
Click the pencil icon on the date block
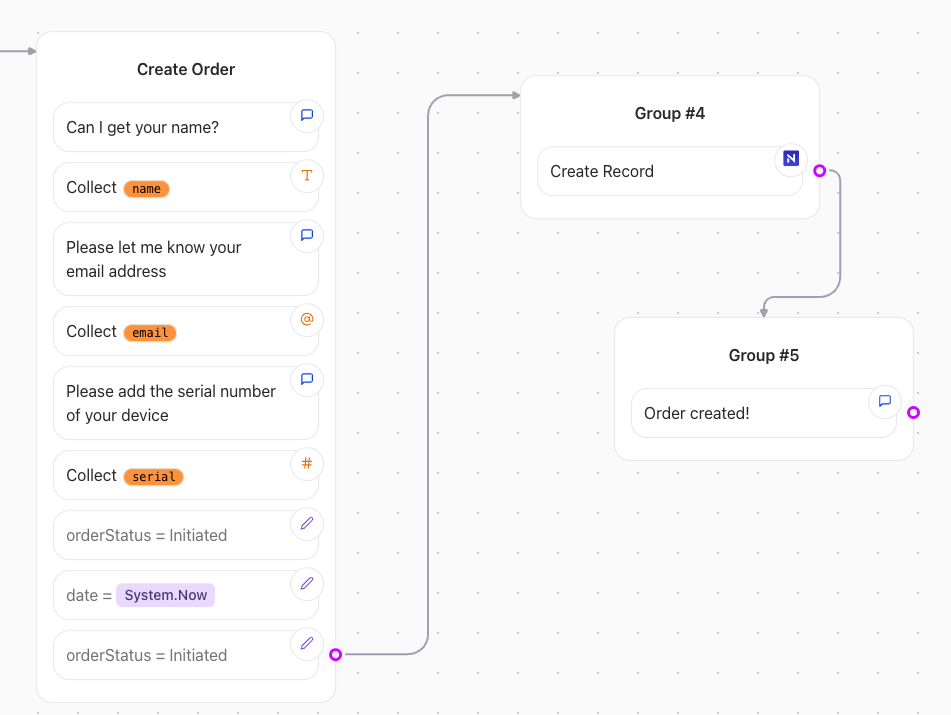307,583
